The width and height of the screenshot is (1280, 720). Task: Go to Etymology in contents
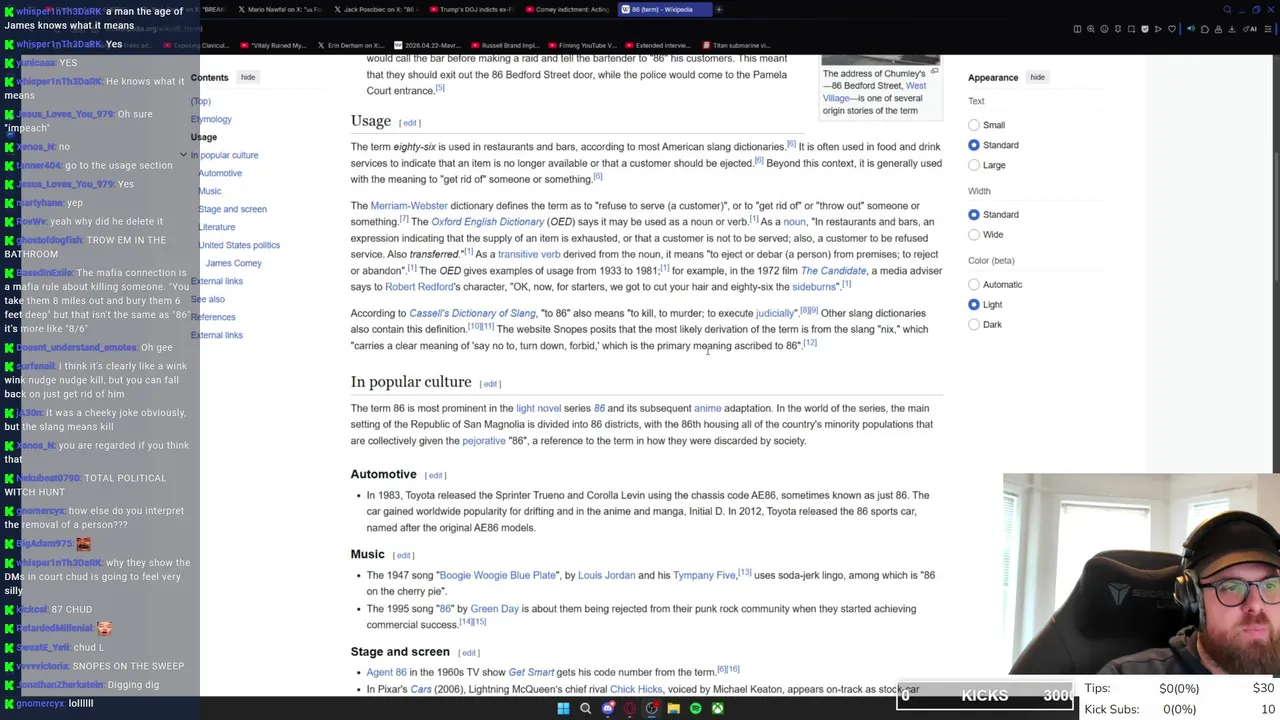(211, 119)
